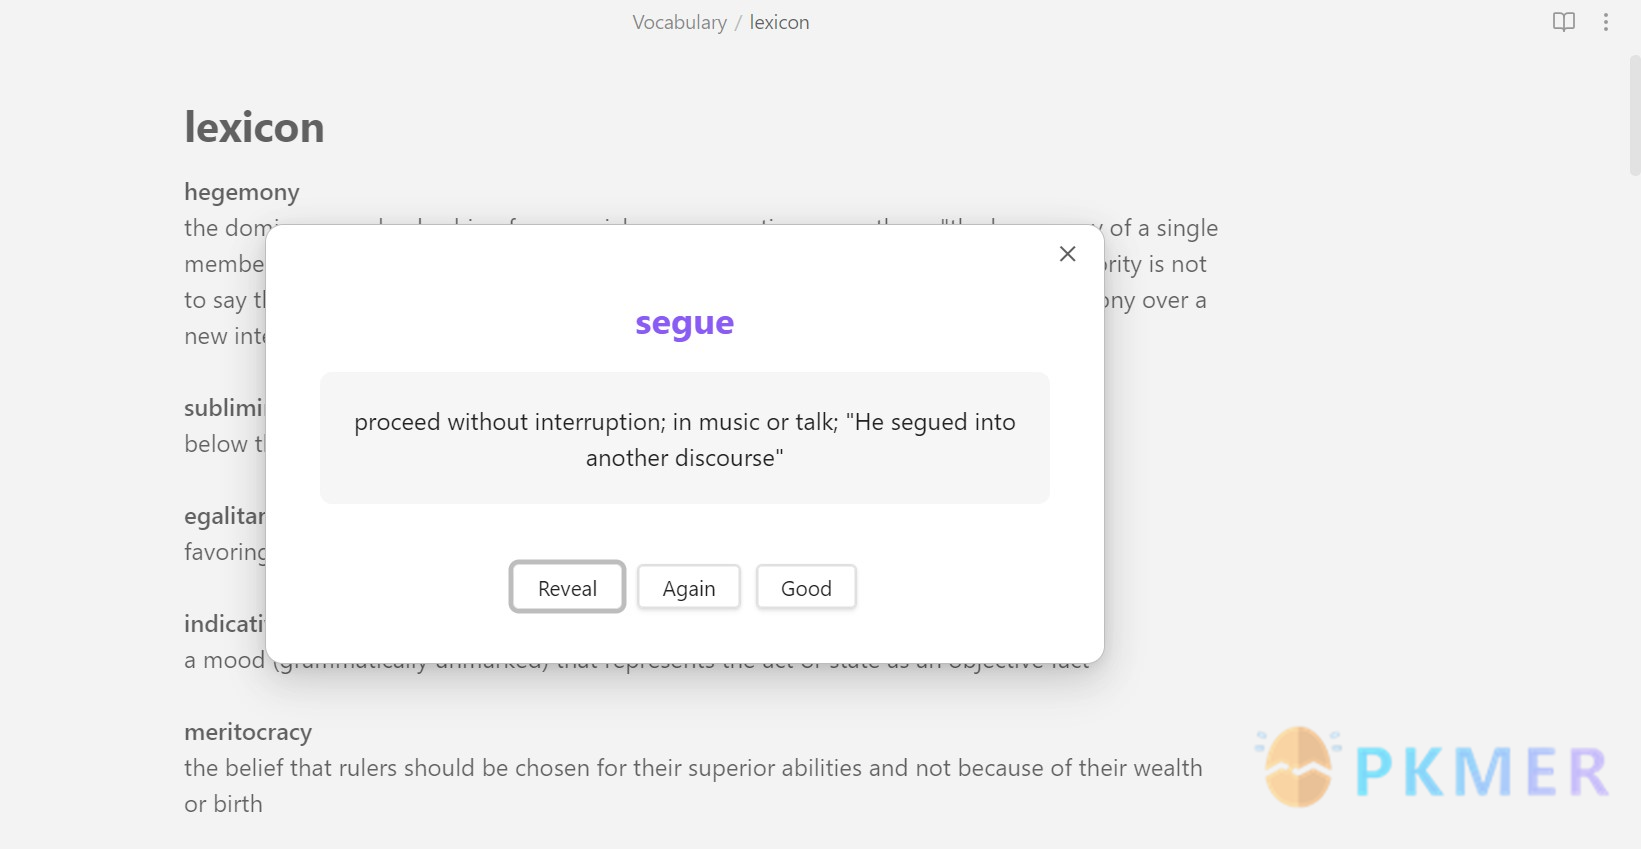Screen dimensions: 1641x849
Task: Mark the card as Again
Action: click(689, 588)
